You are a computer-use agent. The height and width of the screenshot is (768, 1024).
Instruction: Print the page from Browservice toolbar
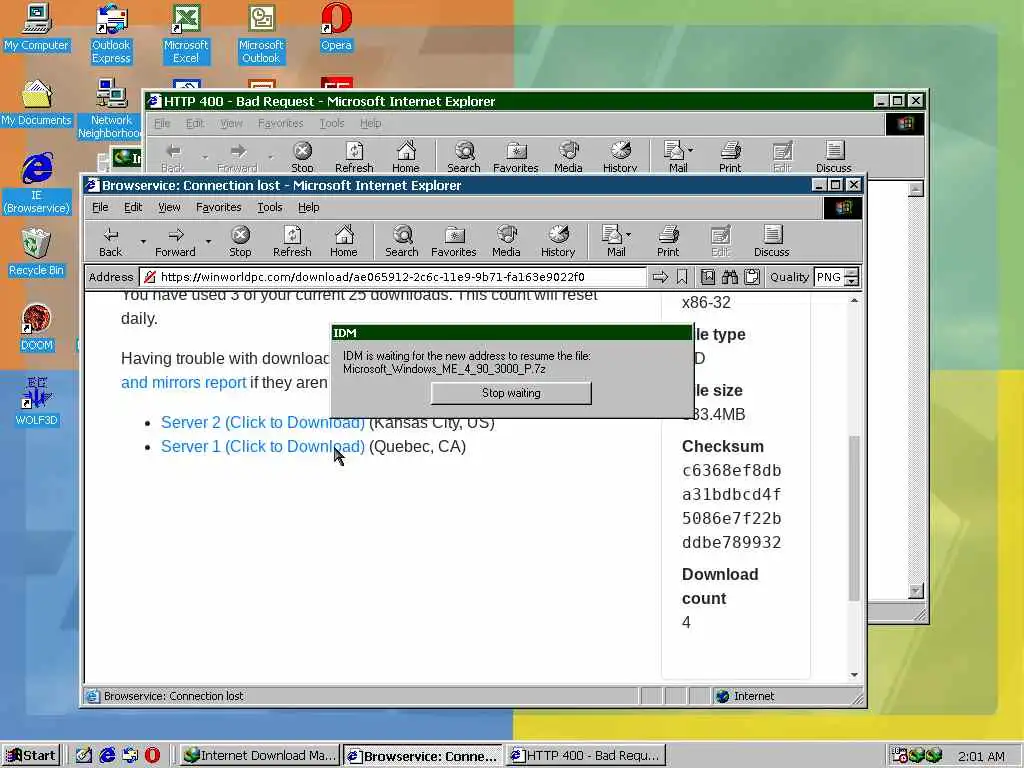668,241
